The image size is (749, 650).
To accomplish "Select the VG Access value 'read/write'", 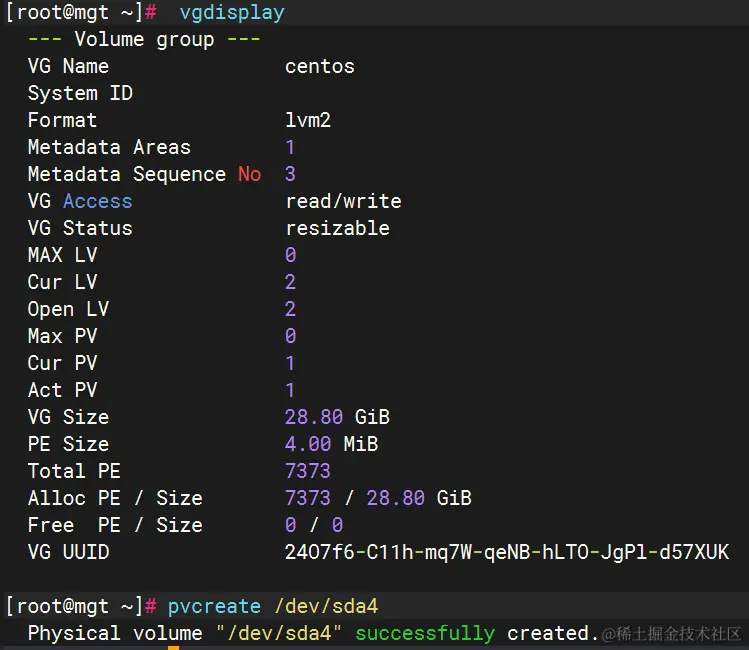I will pyautogui.click(x=343, y=201).
